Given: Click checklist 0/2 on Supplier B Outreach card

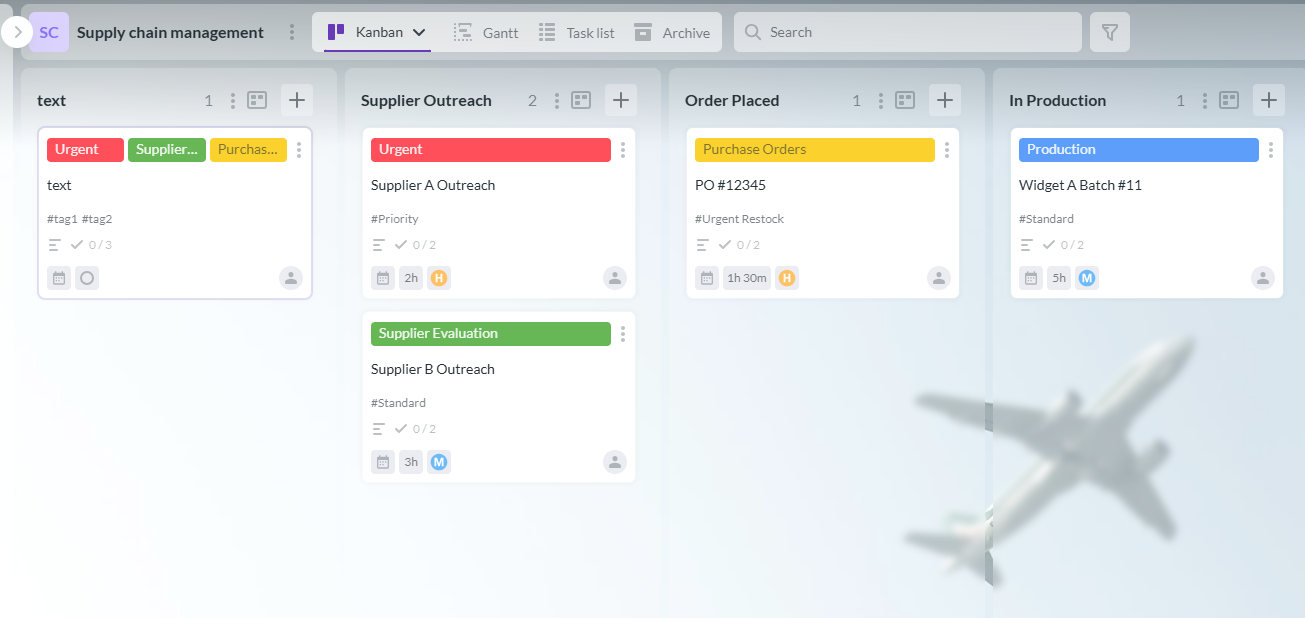Looking at the screenshot, I should point(415,429).
